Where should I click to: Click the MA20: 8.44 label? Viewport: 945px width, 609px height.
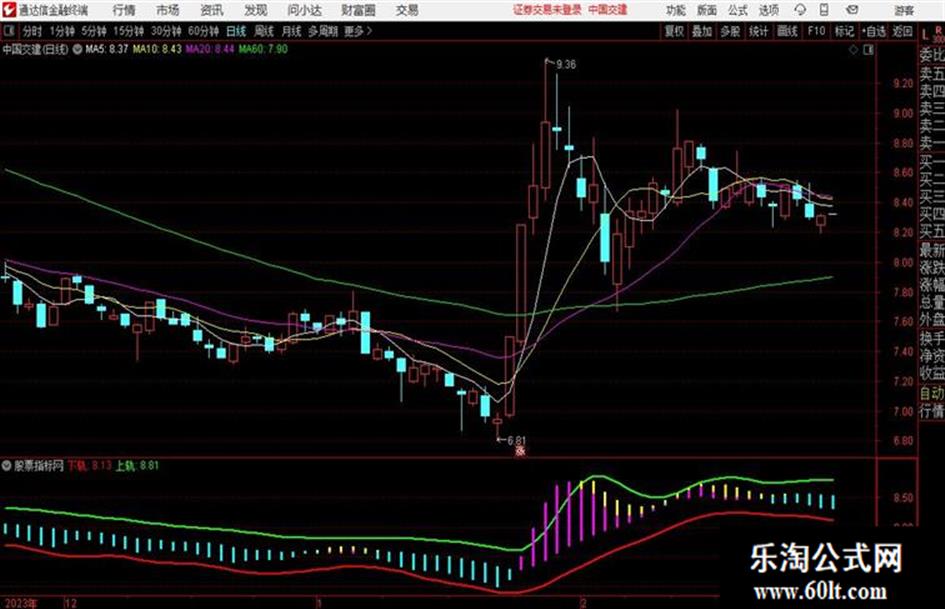click(210, 49)
